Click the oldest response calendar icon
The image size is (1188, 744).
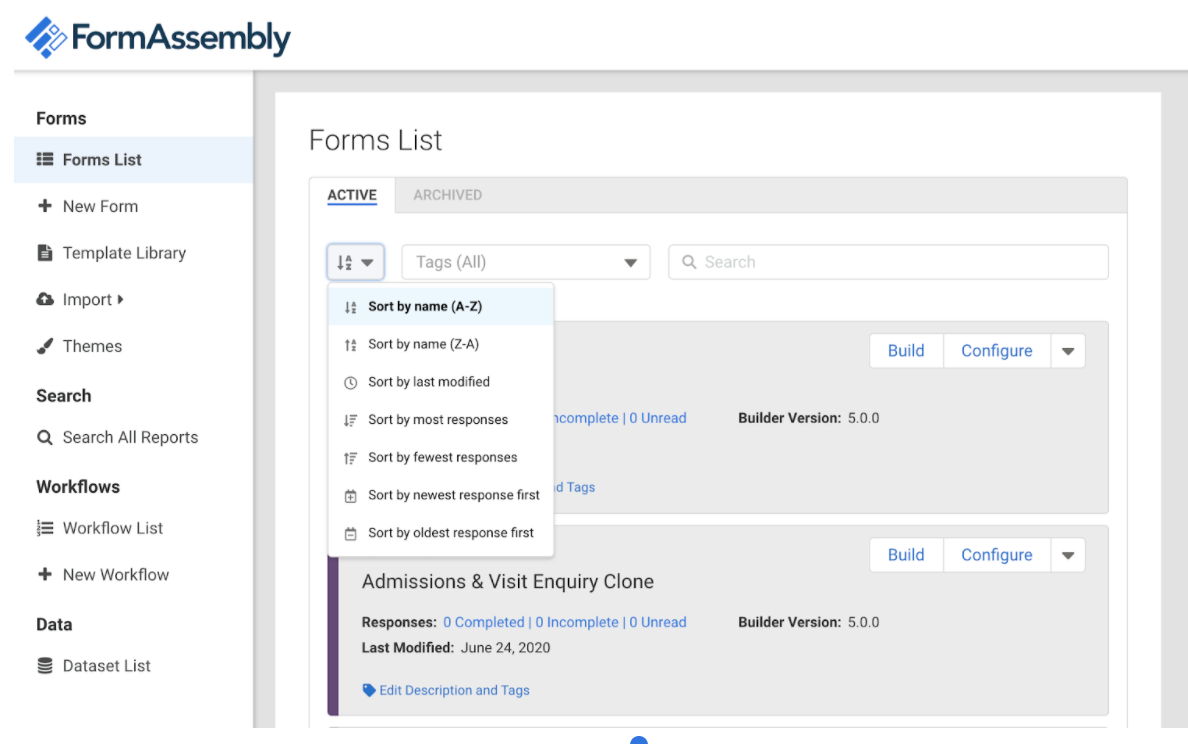[x=350, y=533]
